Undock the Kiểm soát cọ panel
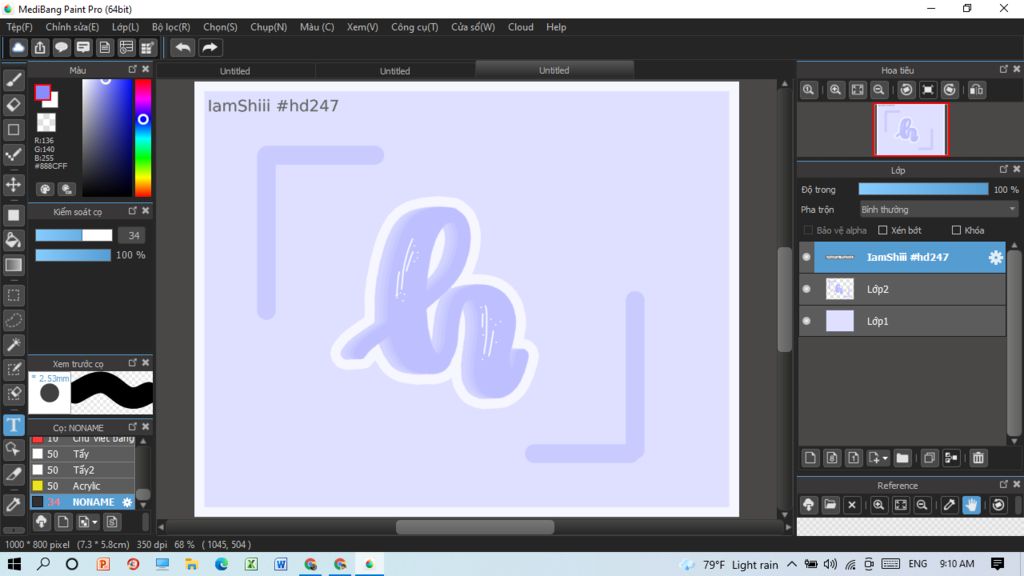This screenshot has width=1024, height=576. tap(133, 211)
